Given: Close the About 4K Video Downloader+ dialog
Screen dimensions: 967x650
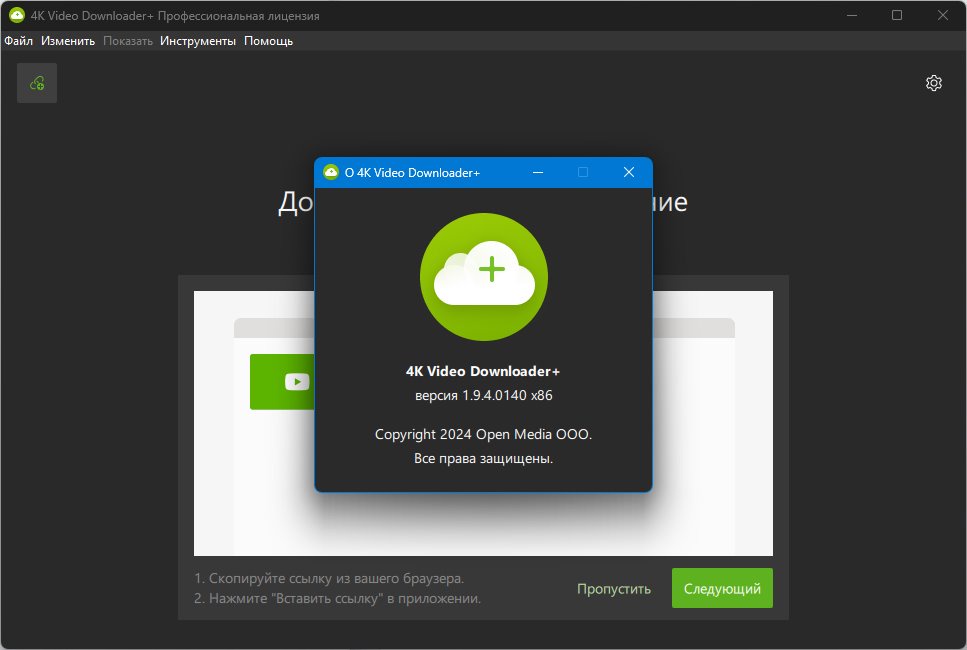Looking at the screenshot, I should pyautogui.click(x=628, y=172).
